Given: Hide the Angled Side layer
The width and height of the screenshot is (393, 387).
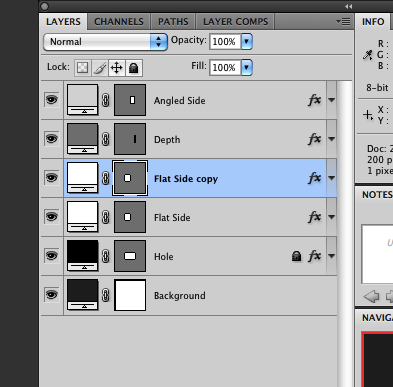Looking at the screenshot, I should 52,100.
